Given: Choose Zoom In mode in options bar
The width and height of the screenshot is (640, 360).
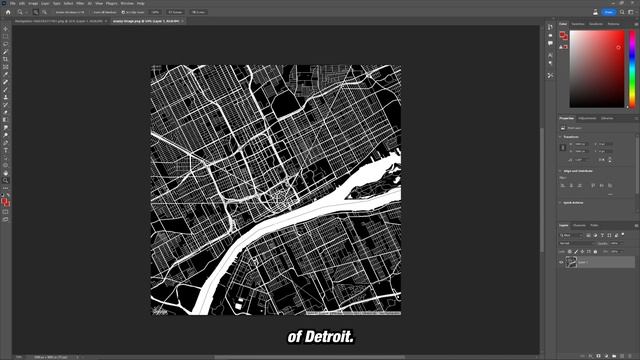Looking at the screenshot, I should click(36, 12).
